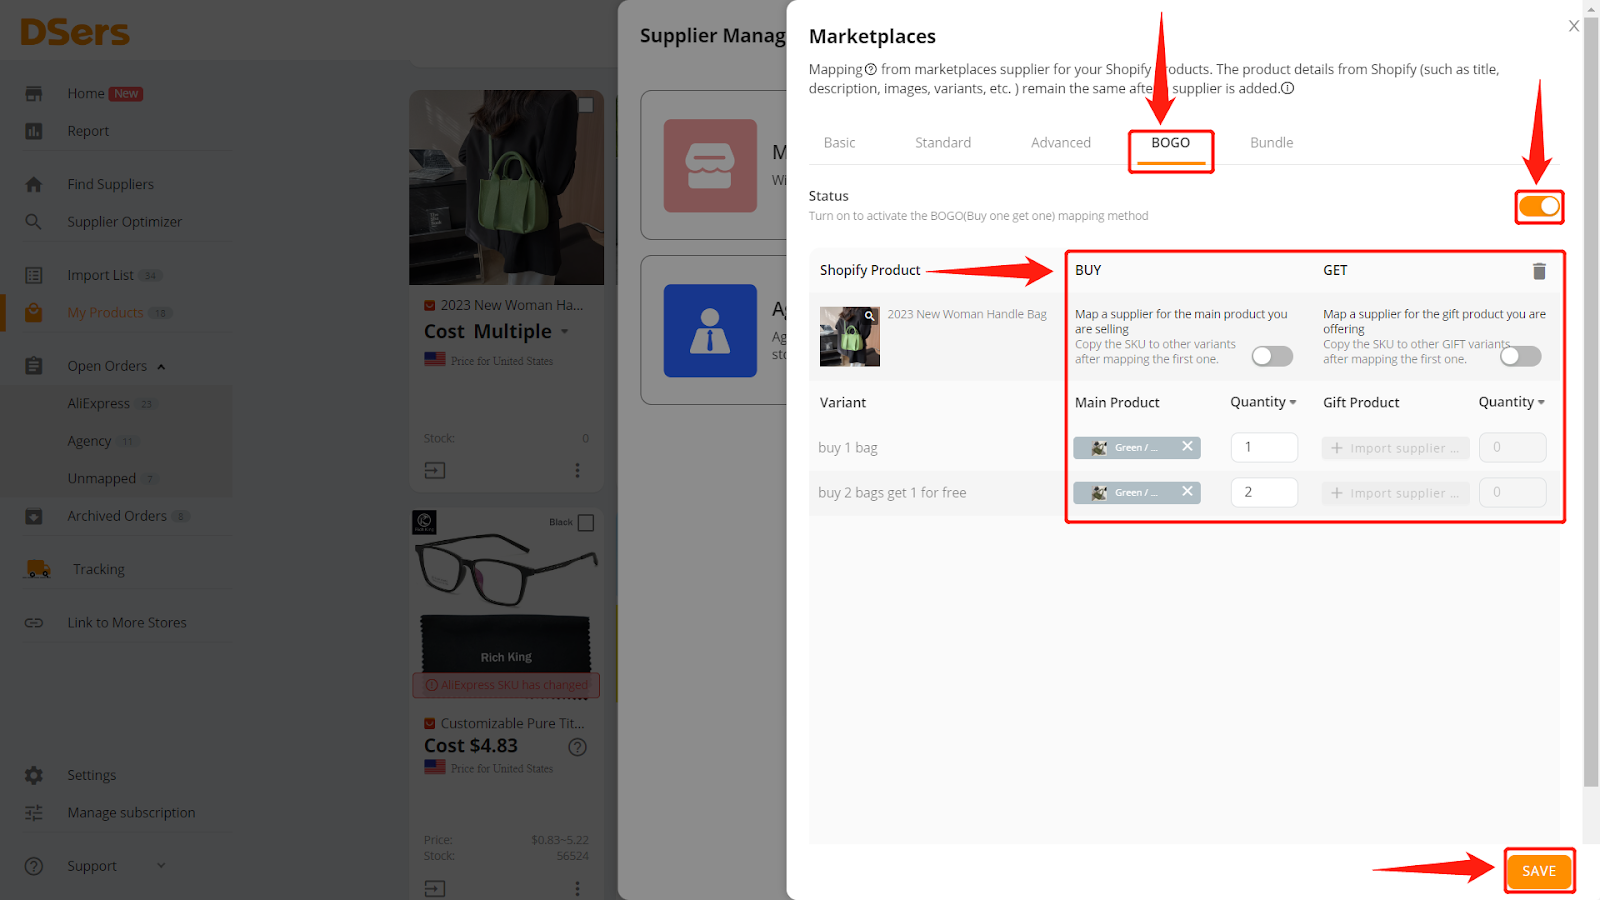Click the push-to-store icon on the handbag card
This screenshot has width=1600, height=900.
click(435, 470)
